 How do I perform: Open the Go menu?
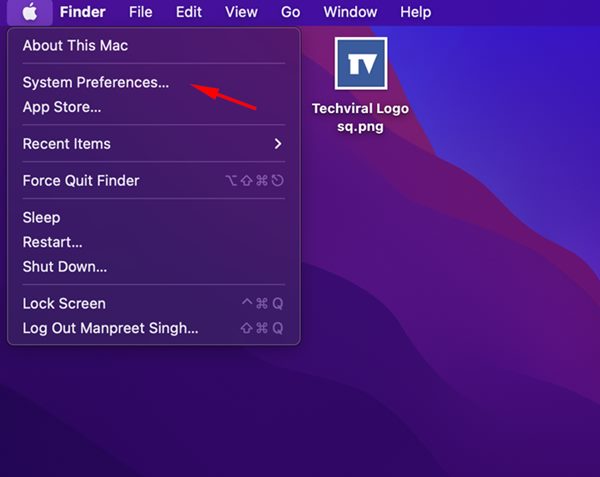click(290, 12)
